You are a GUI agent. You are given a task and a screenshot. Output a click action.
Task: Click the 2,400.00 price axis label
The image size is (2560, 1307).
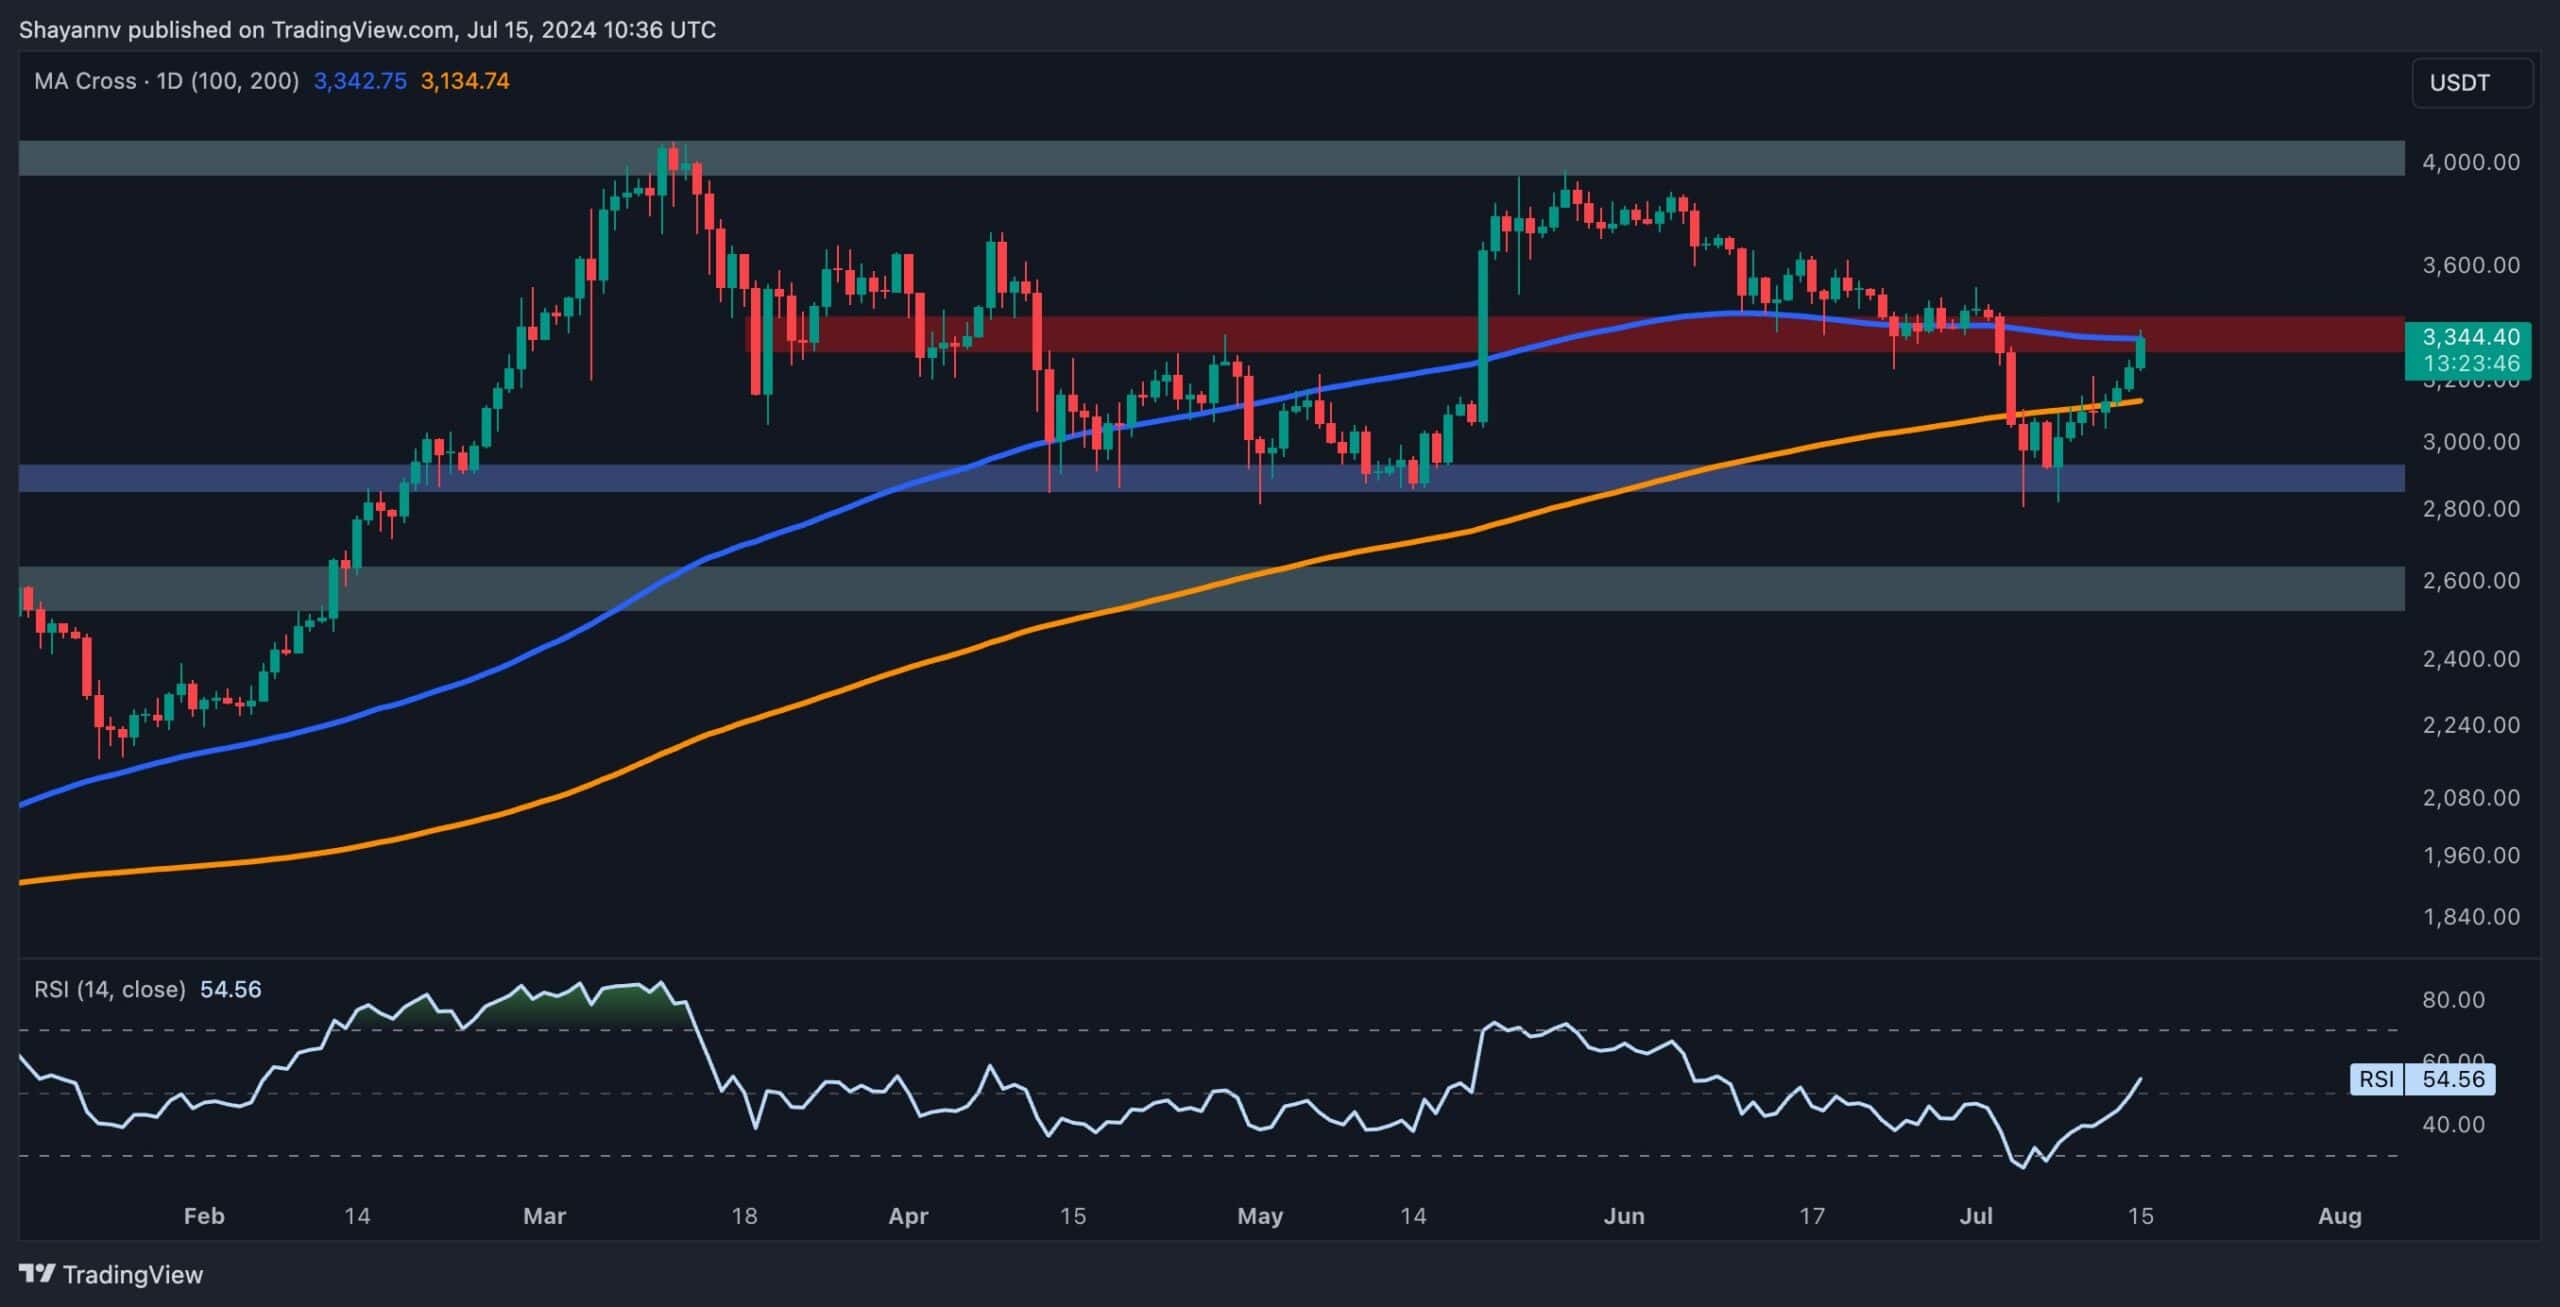click(2470, 659)
